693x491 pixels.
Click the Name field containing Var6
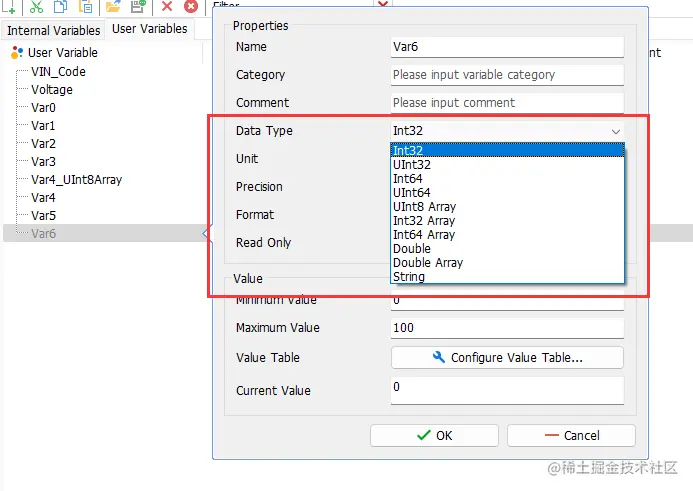[x=507, y=47]
